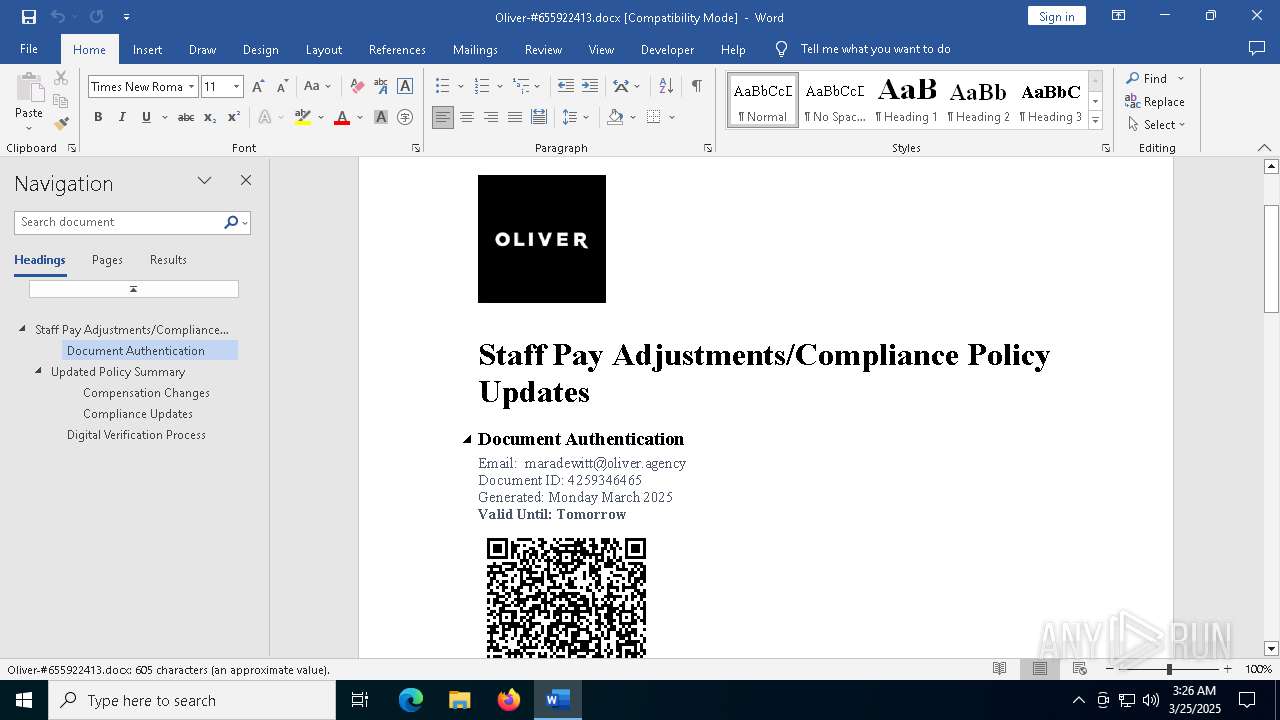
Task: Open the font name dropdown
Action: (x=191, y=87)
